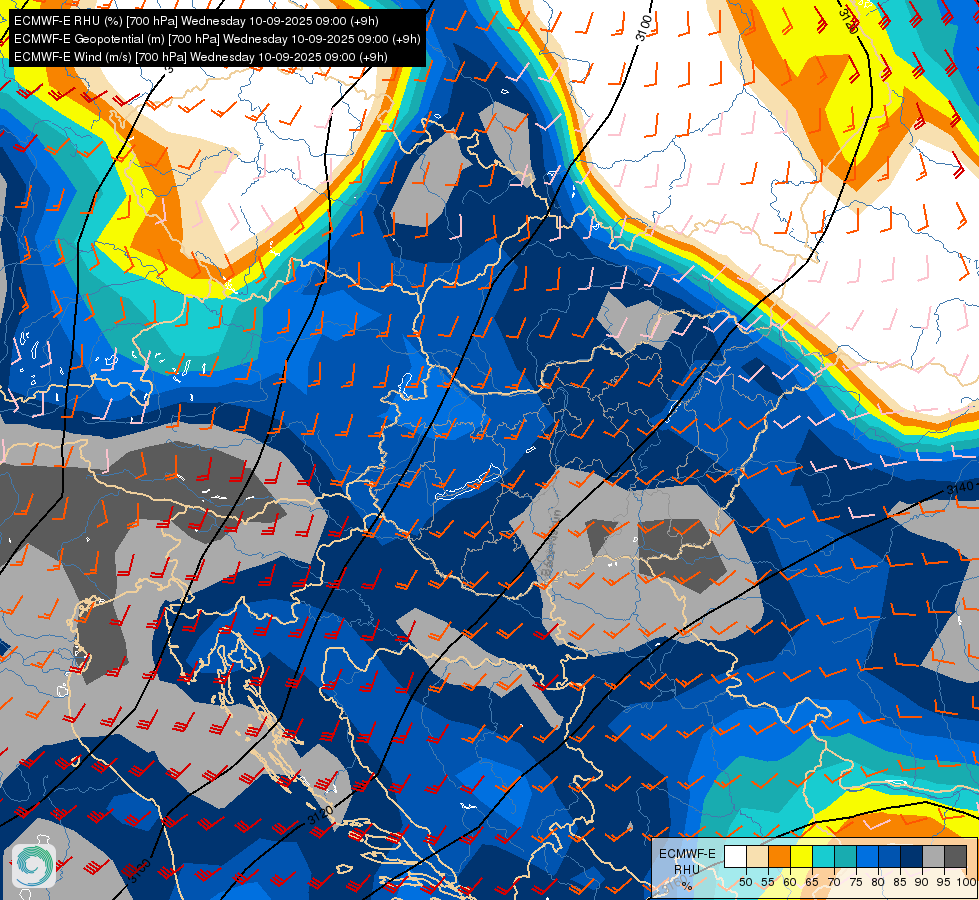Click the '50' legend tick label

coord(746,882)
